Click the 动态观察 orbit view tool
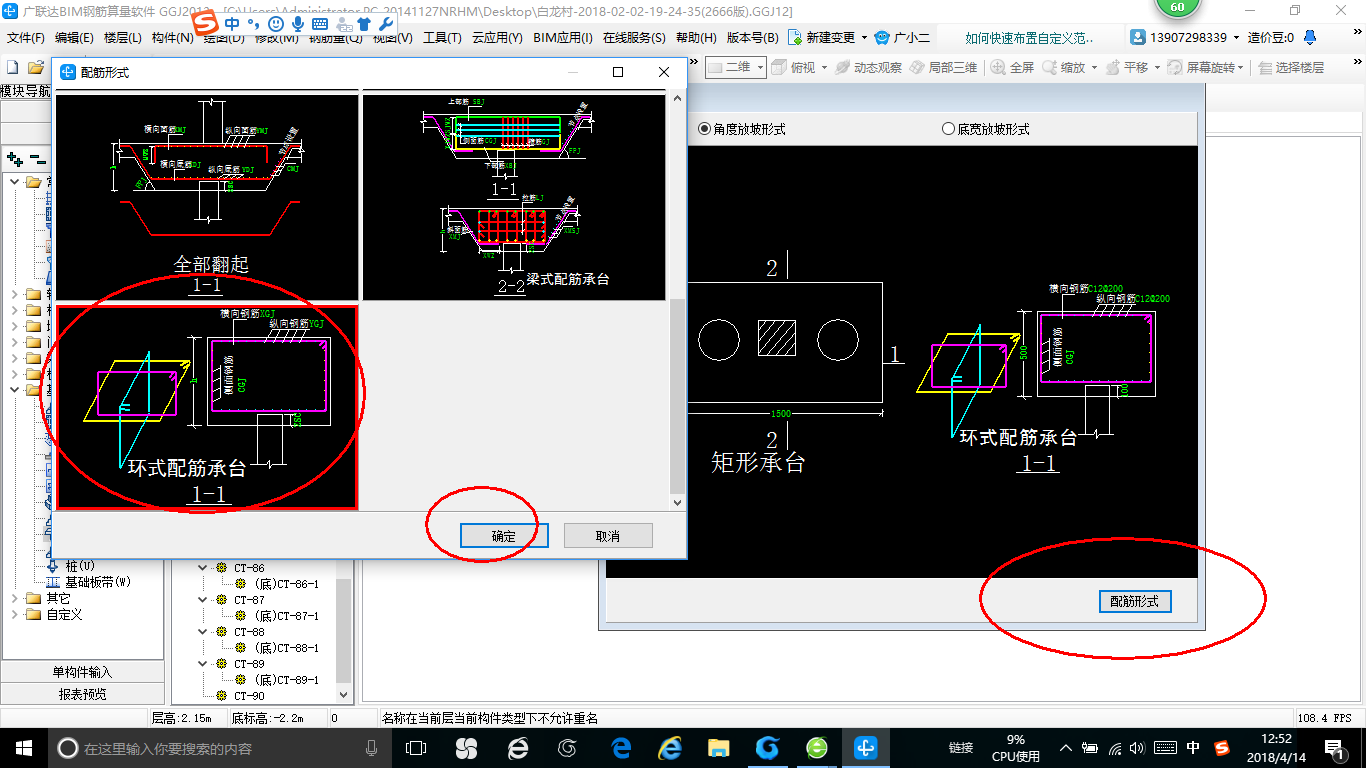Image resolution: width=1366 pixels, height=768 pixels. tap(867, 67)
